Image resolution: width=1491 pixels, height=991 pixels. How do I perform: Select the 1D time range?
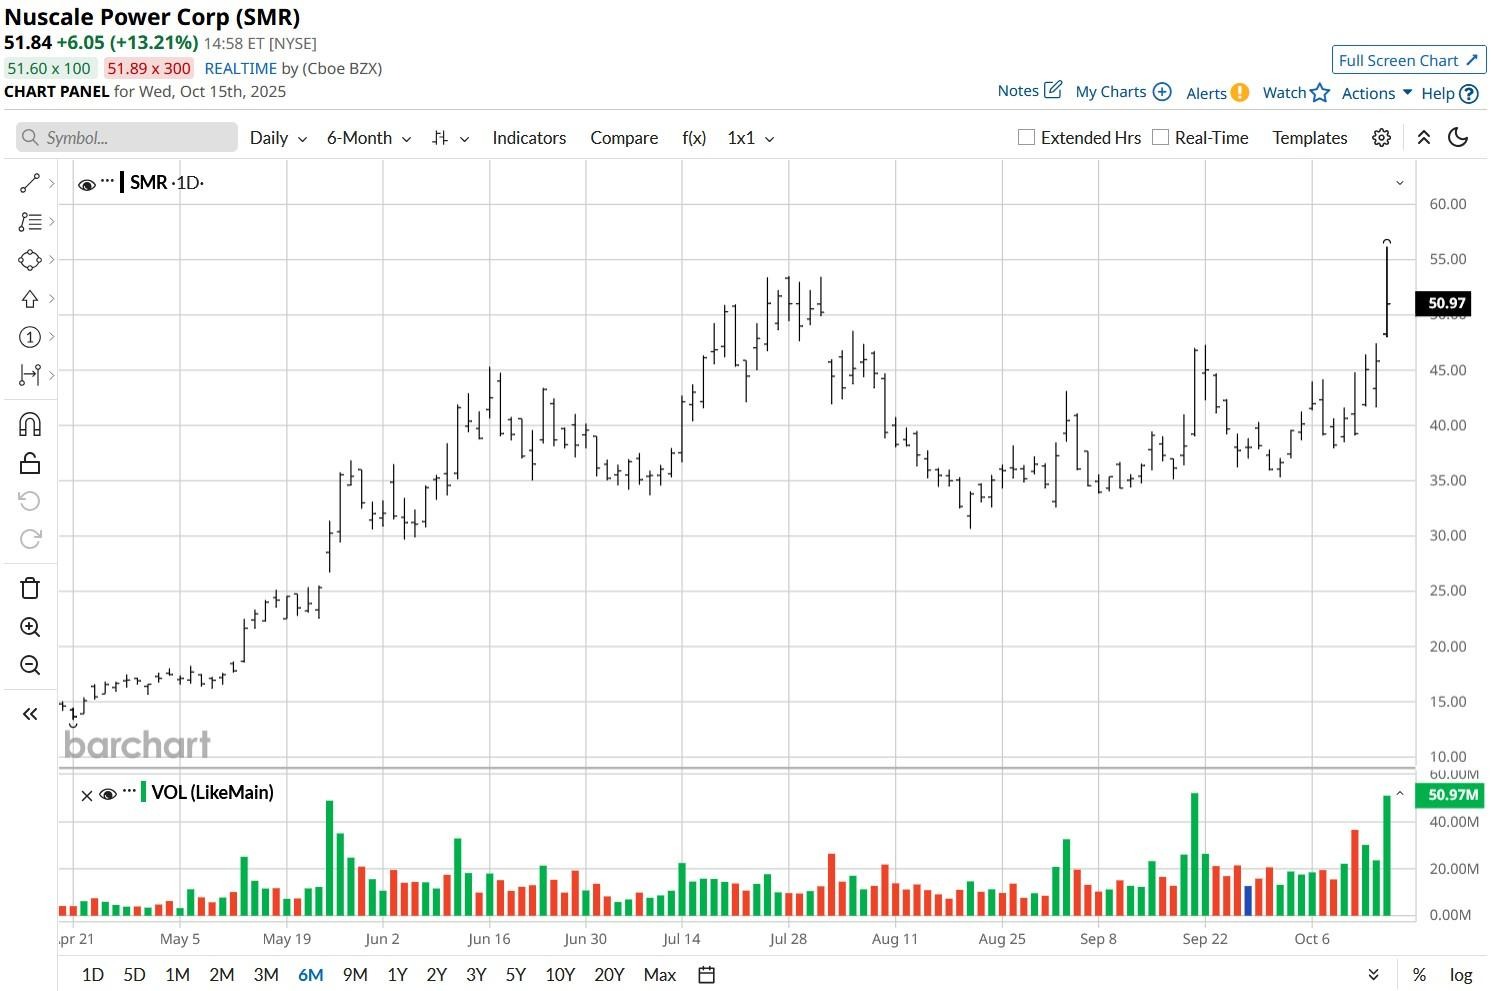[x=93, y=975]
